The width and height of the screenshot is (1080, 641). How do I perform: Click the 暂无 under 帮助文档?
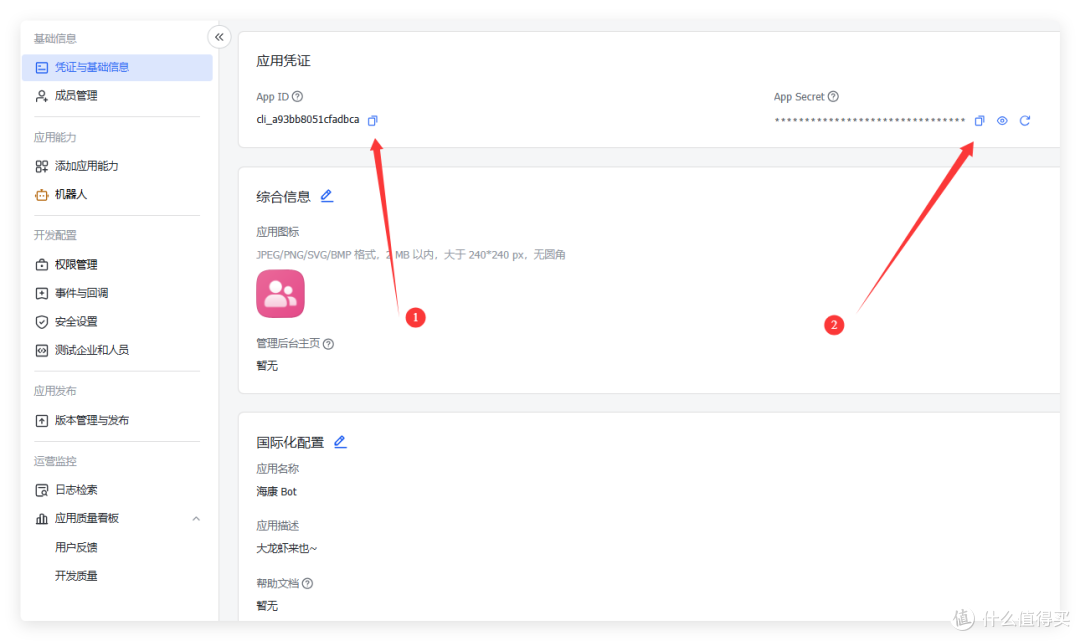point(267,606)
